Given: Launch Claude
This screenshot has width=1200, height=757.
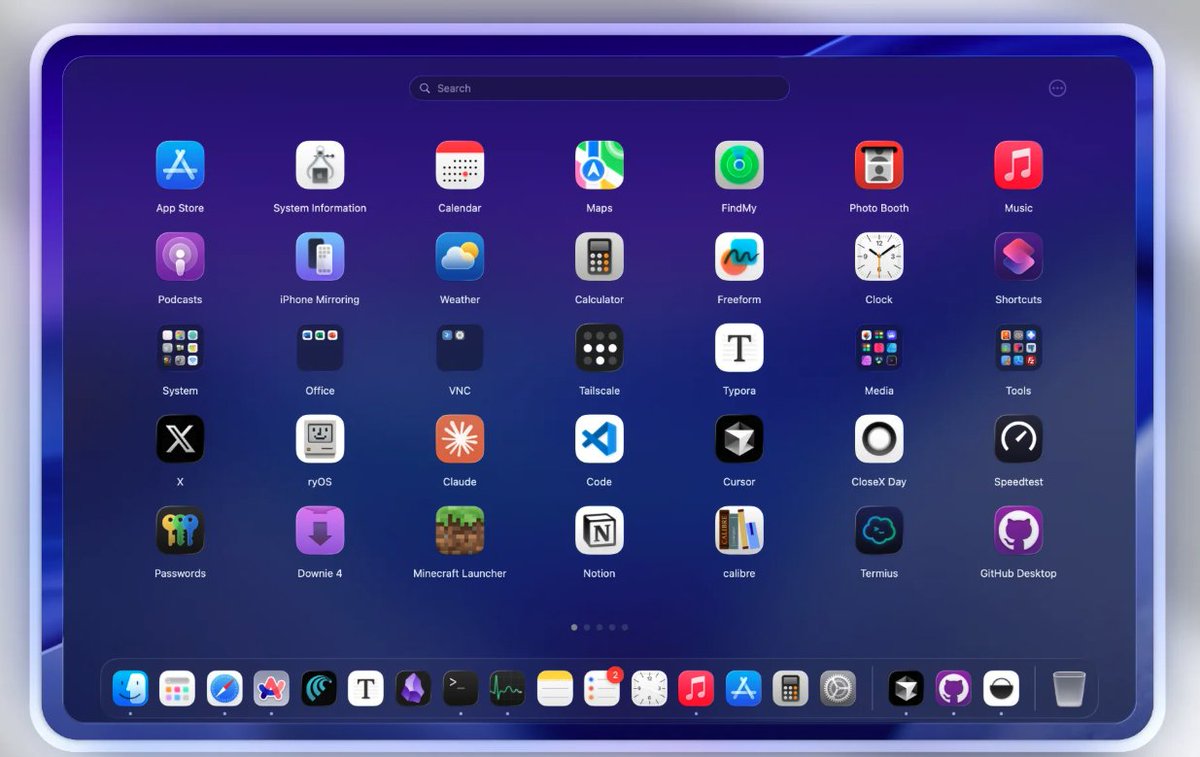Looking at the screenshot, I should [x=460, y=439].
